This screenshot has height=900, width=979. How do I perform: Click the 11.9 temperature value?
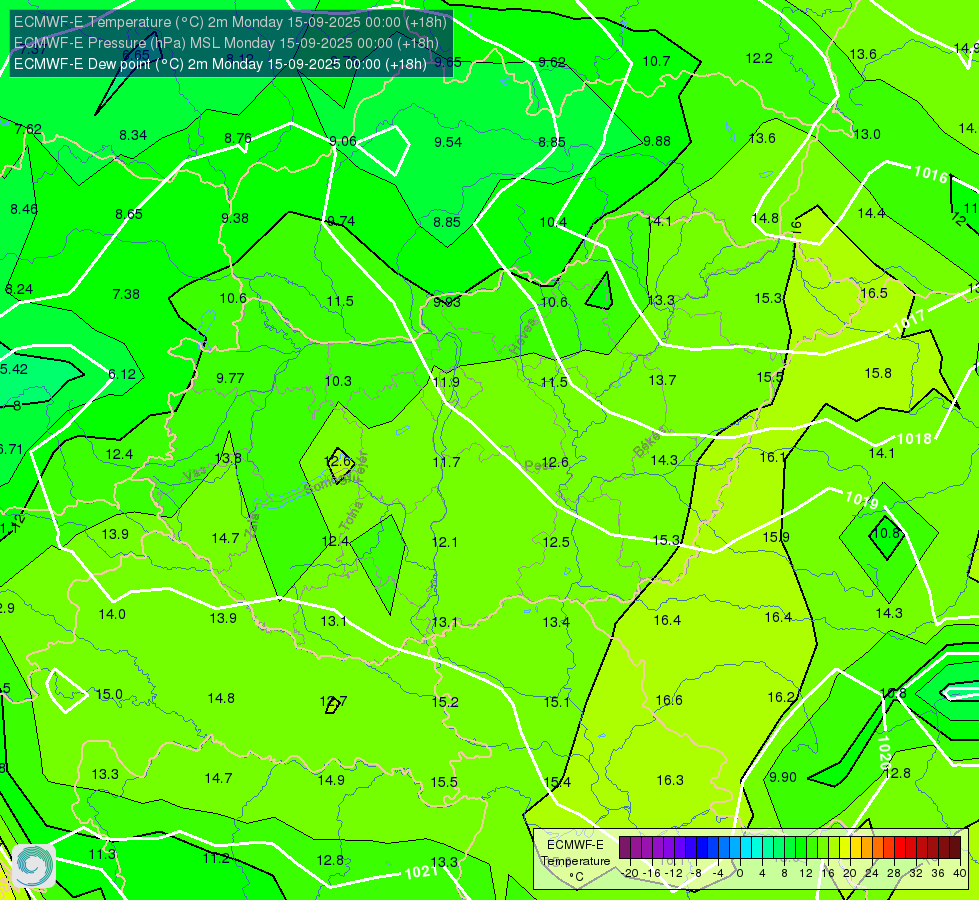coord(446,382)
